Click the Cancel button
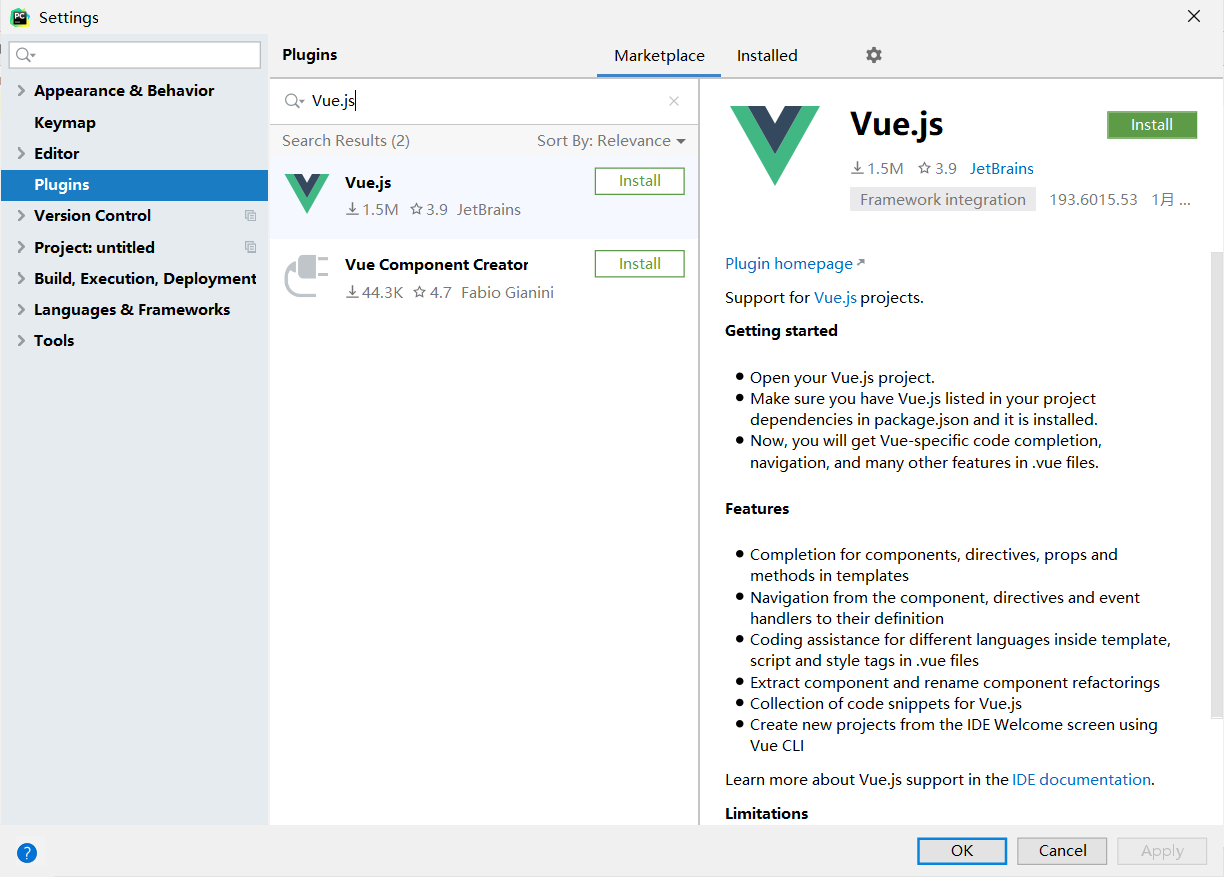 coord(1062,851)
